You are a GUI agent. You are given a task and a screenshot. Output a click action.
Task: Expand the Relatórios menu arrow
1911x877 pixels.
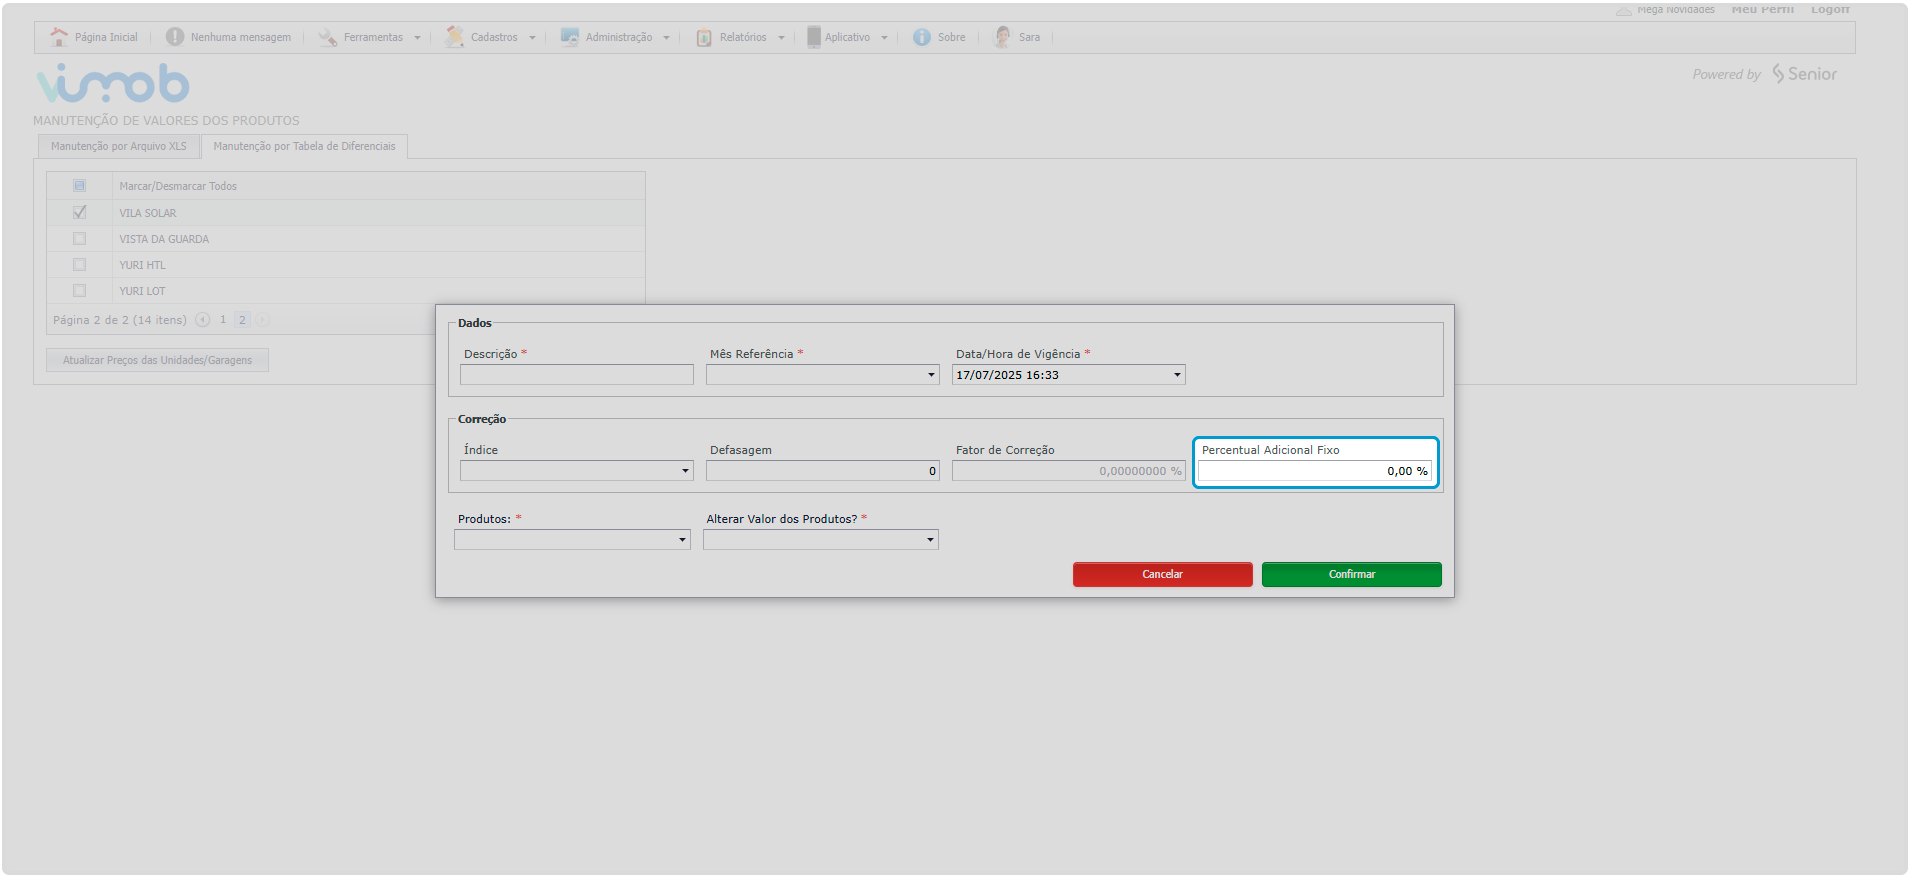click(781, 38)
